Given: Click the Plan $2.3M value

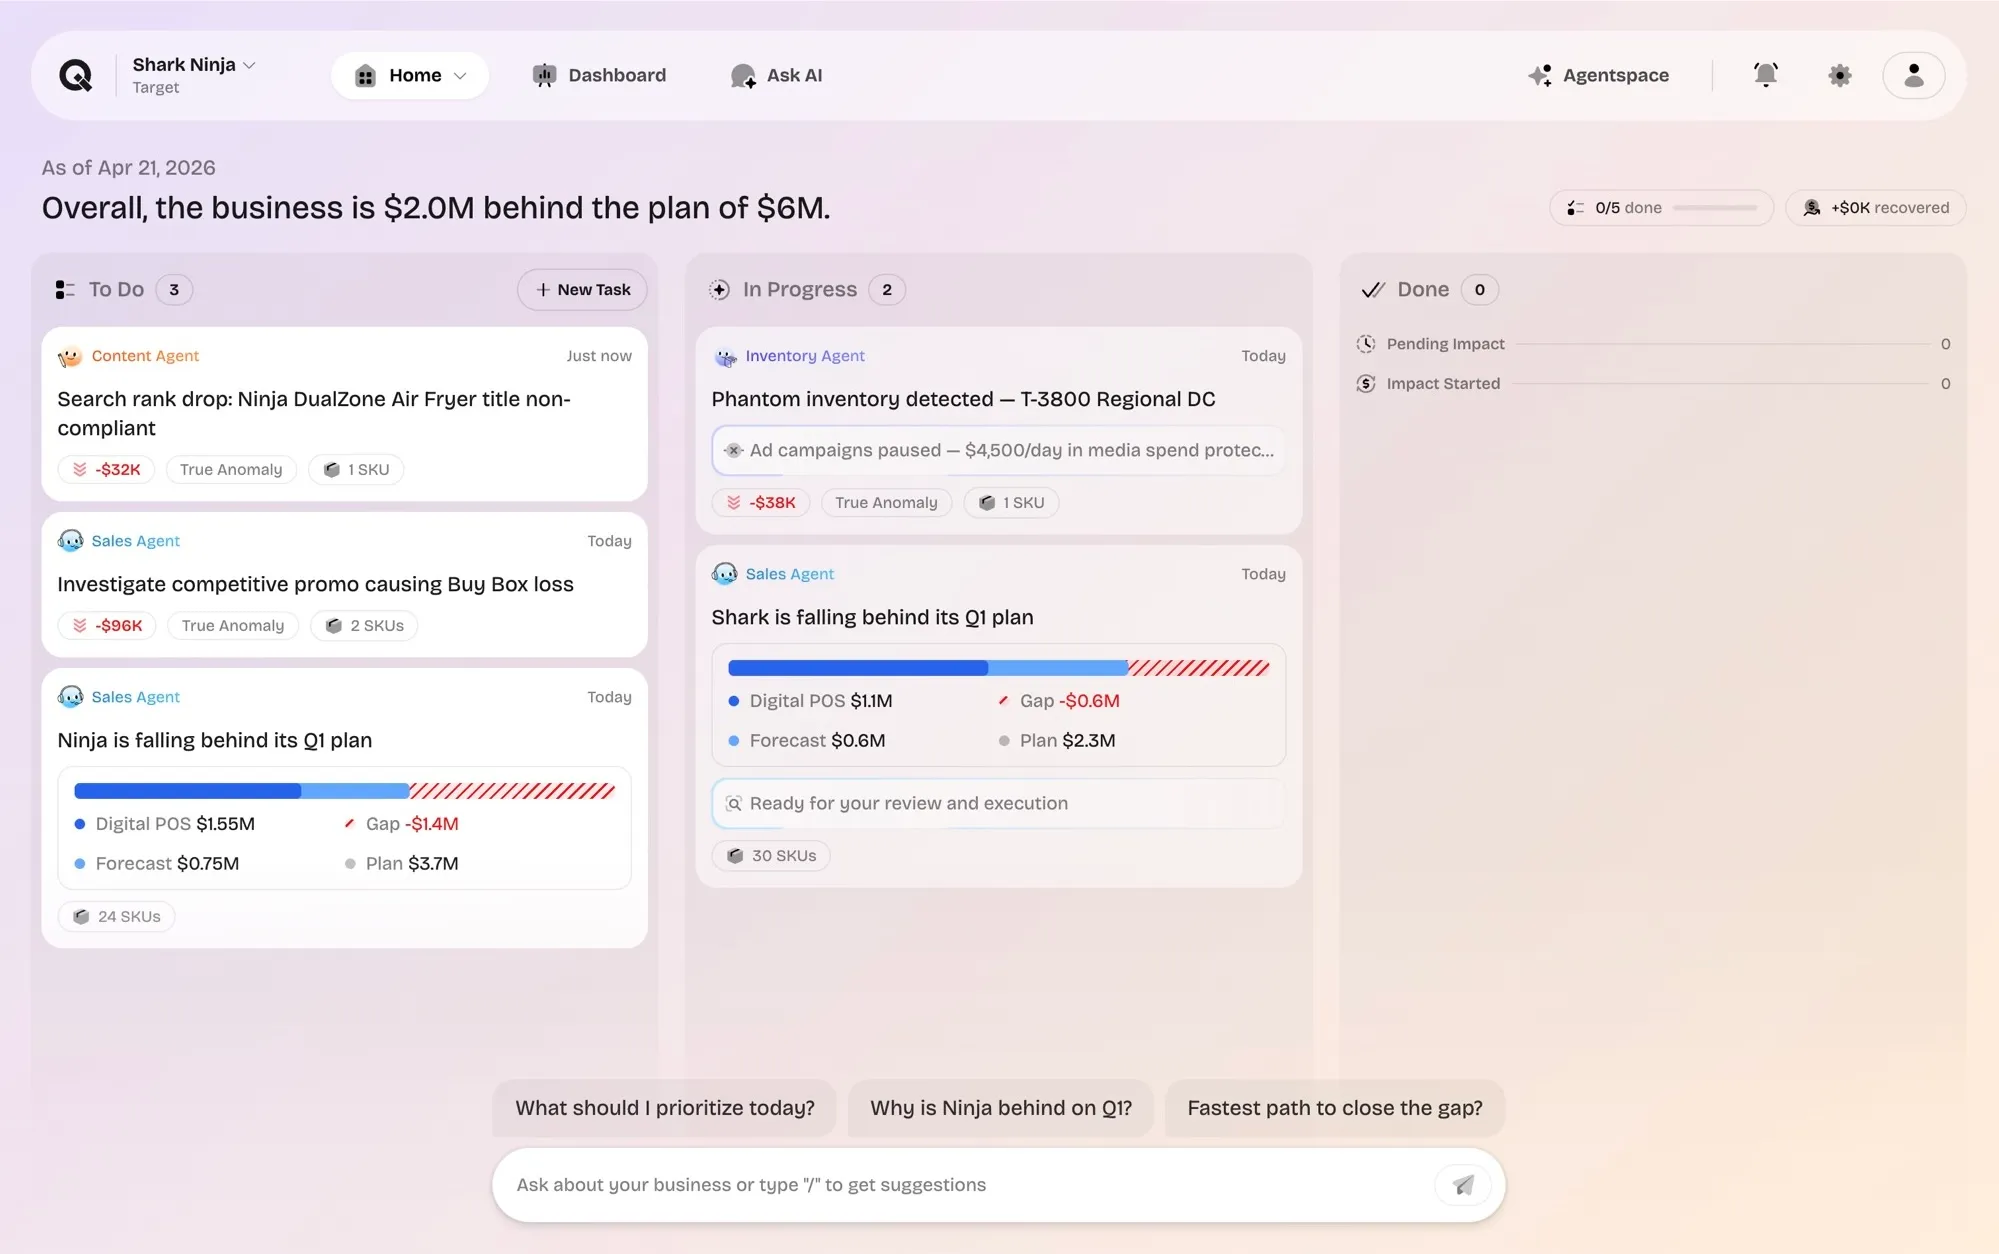Looking at the screenshot, I should [1088, 741].
